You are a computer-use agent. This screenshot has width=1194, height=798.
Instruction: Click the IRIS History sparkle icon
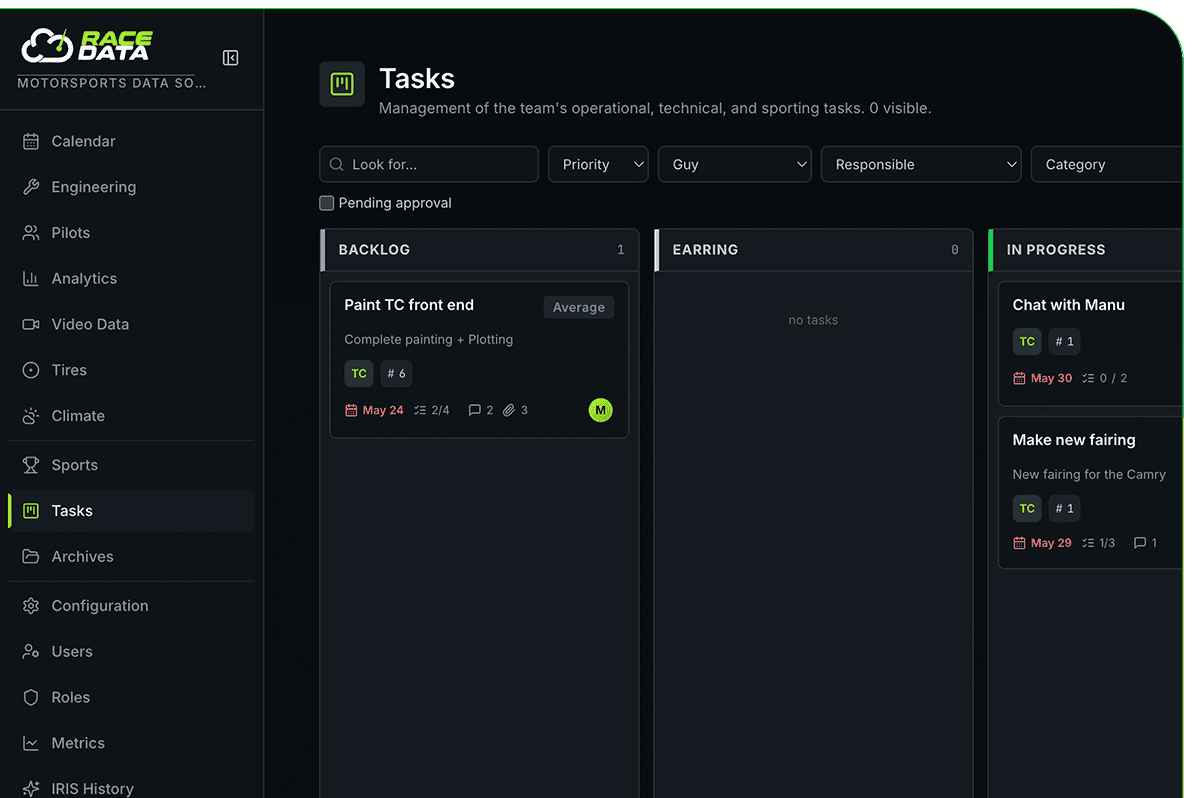point(30,789)
